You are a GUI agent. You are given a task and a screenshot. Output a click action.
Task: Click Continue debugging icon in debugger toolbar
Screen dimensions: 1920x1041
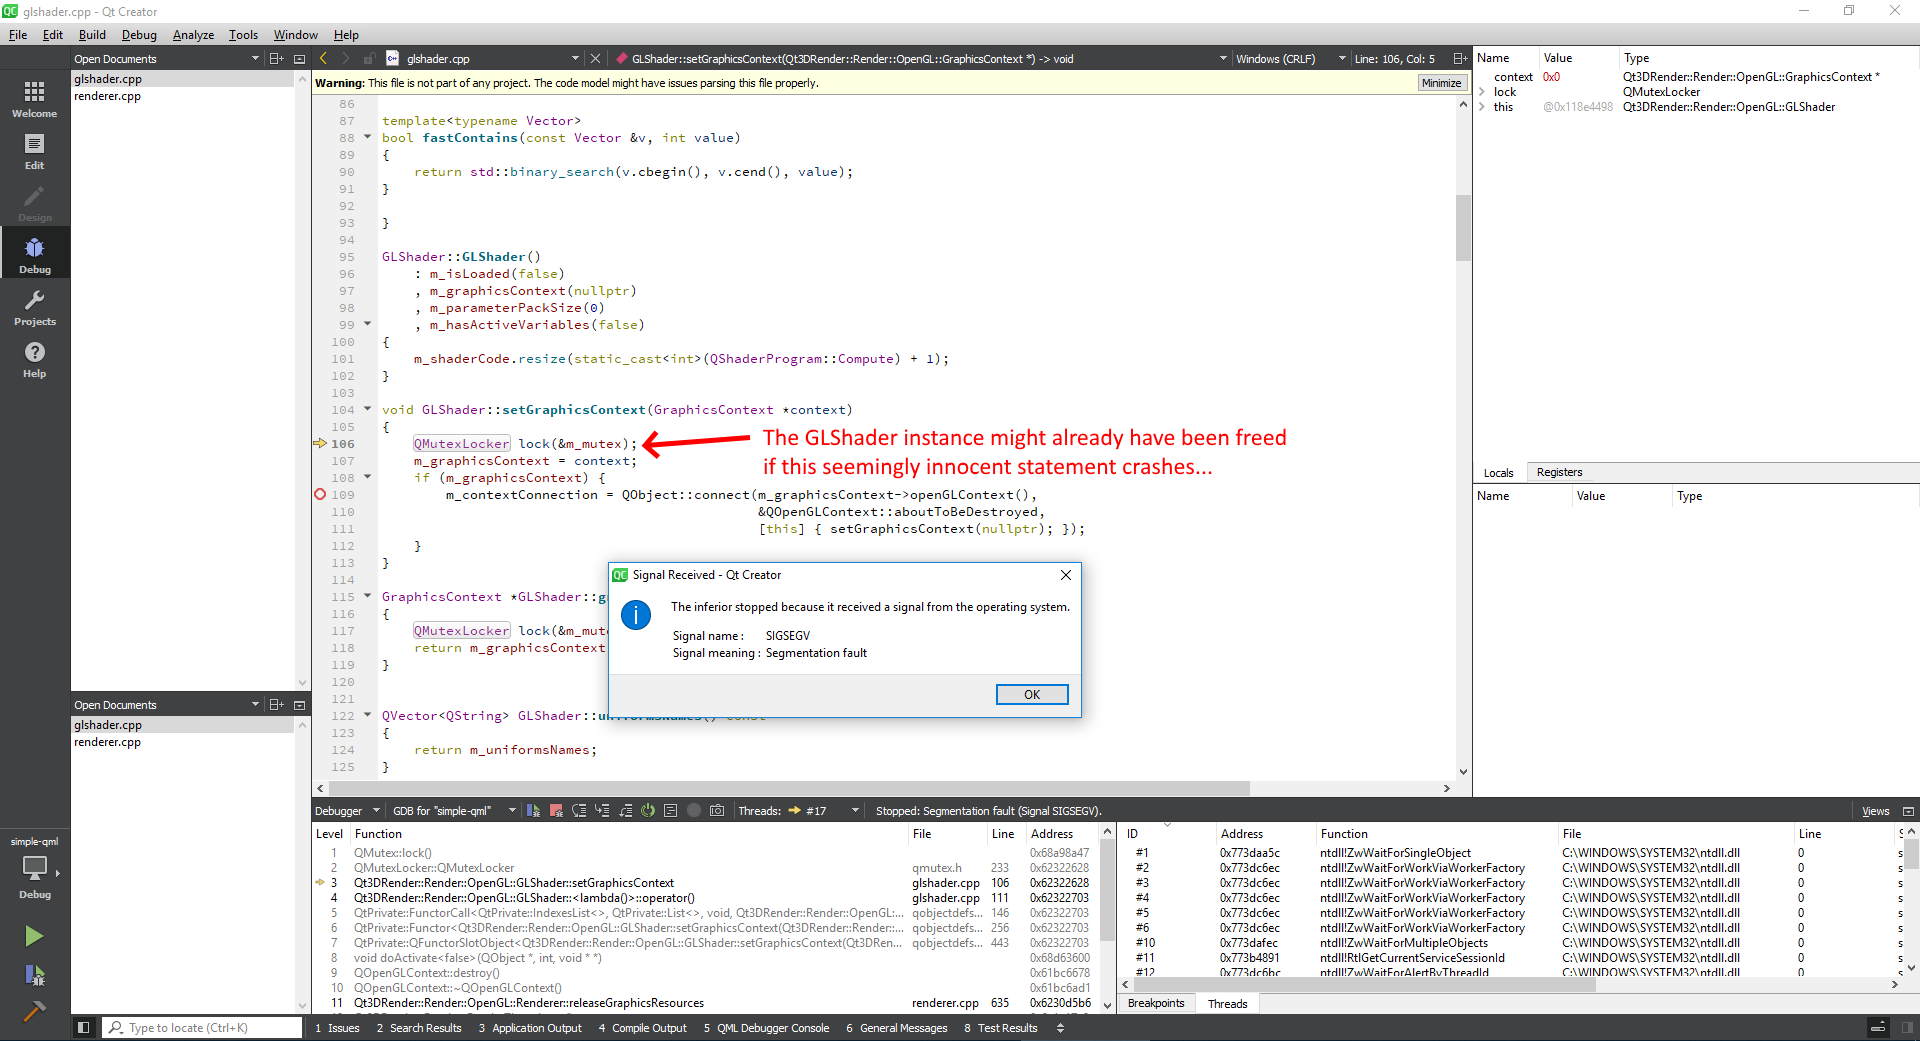533,811
